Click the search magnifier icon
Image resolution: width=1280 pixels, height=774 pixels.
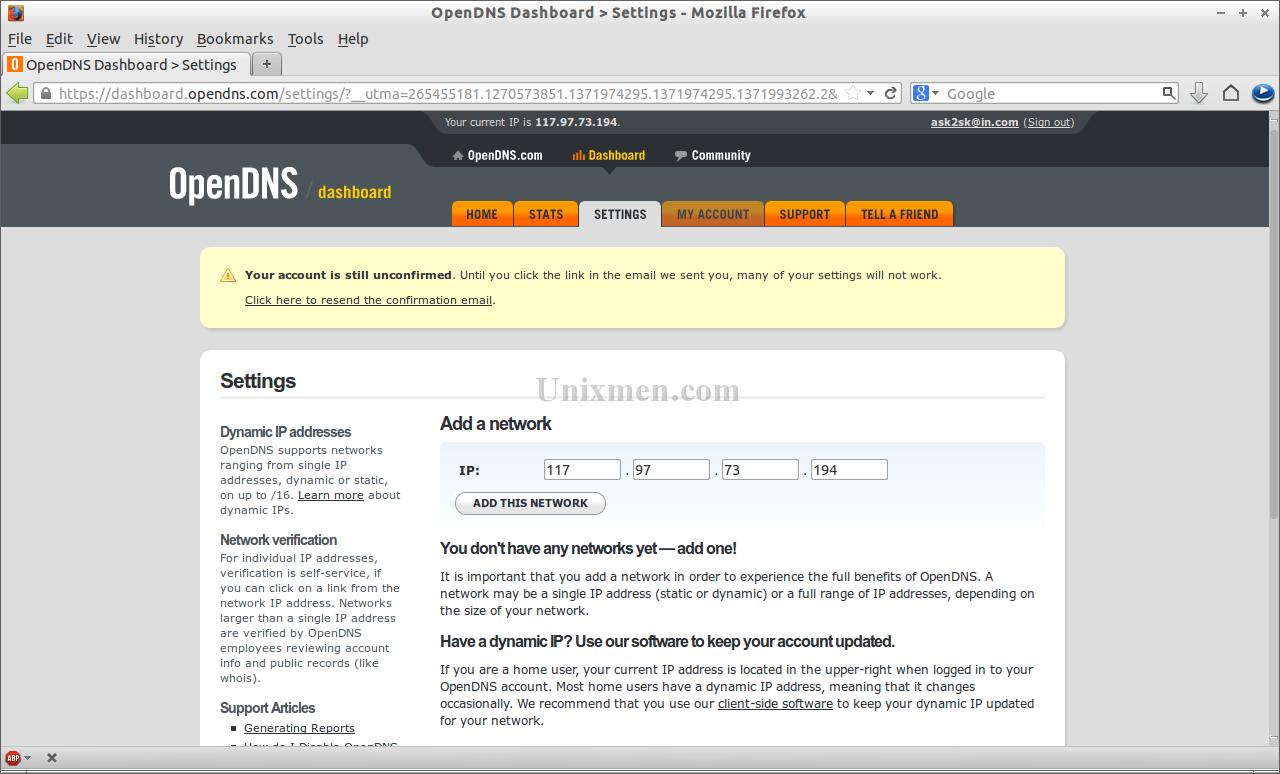coord(1169,93)
